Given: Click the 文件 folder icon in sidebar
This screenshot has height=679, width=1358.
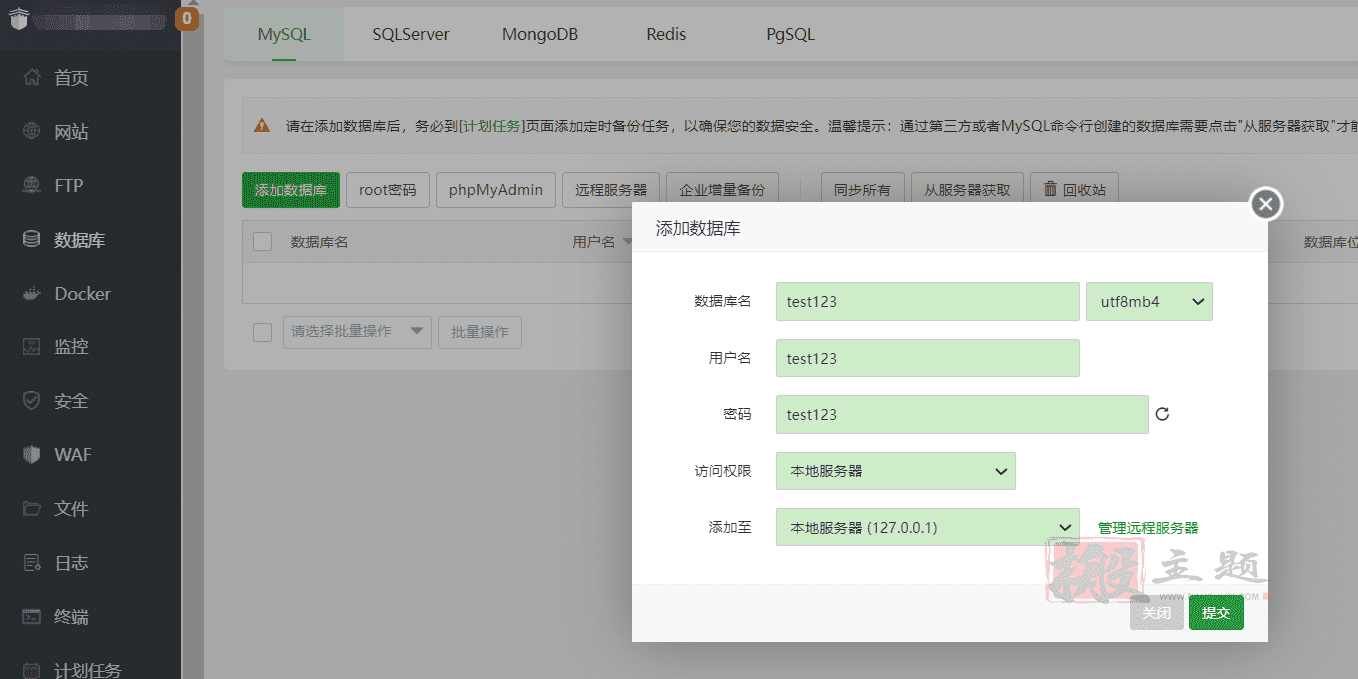Looking at the screenshot, I should (x=32, y=509).
